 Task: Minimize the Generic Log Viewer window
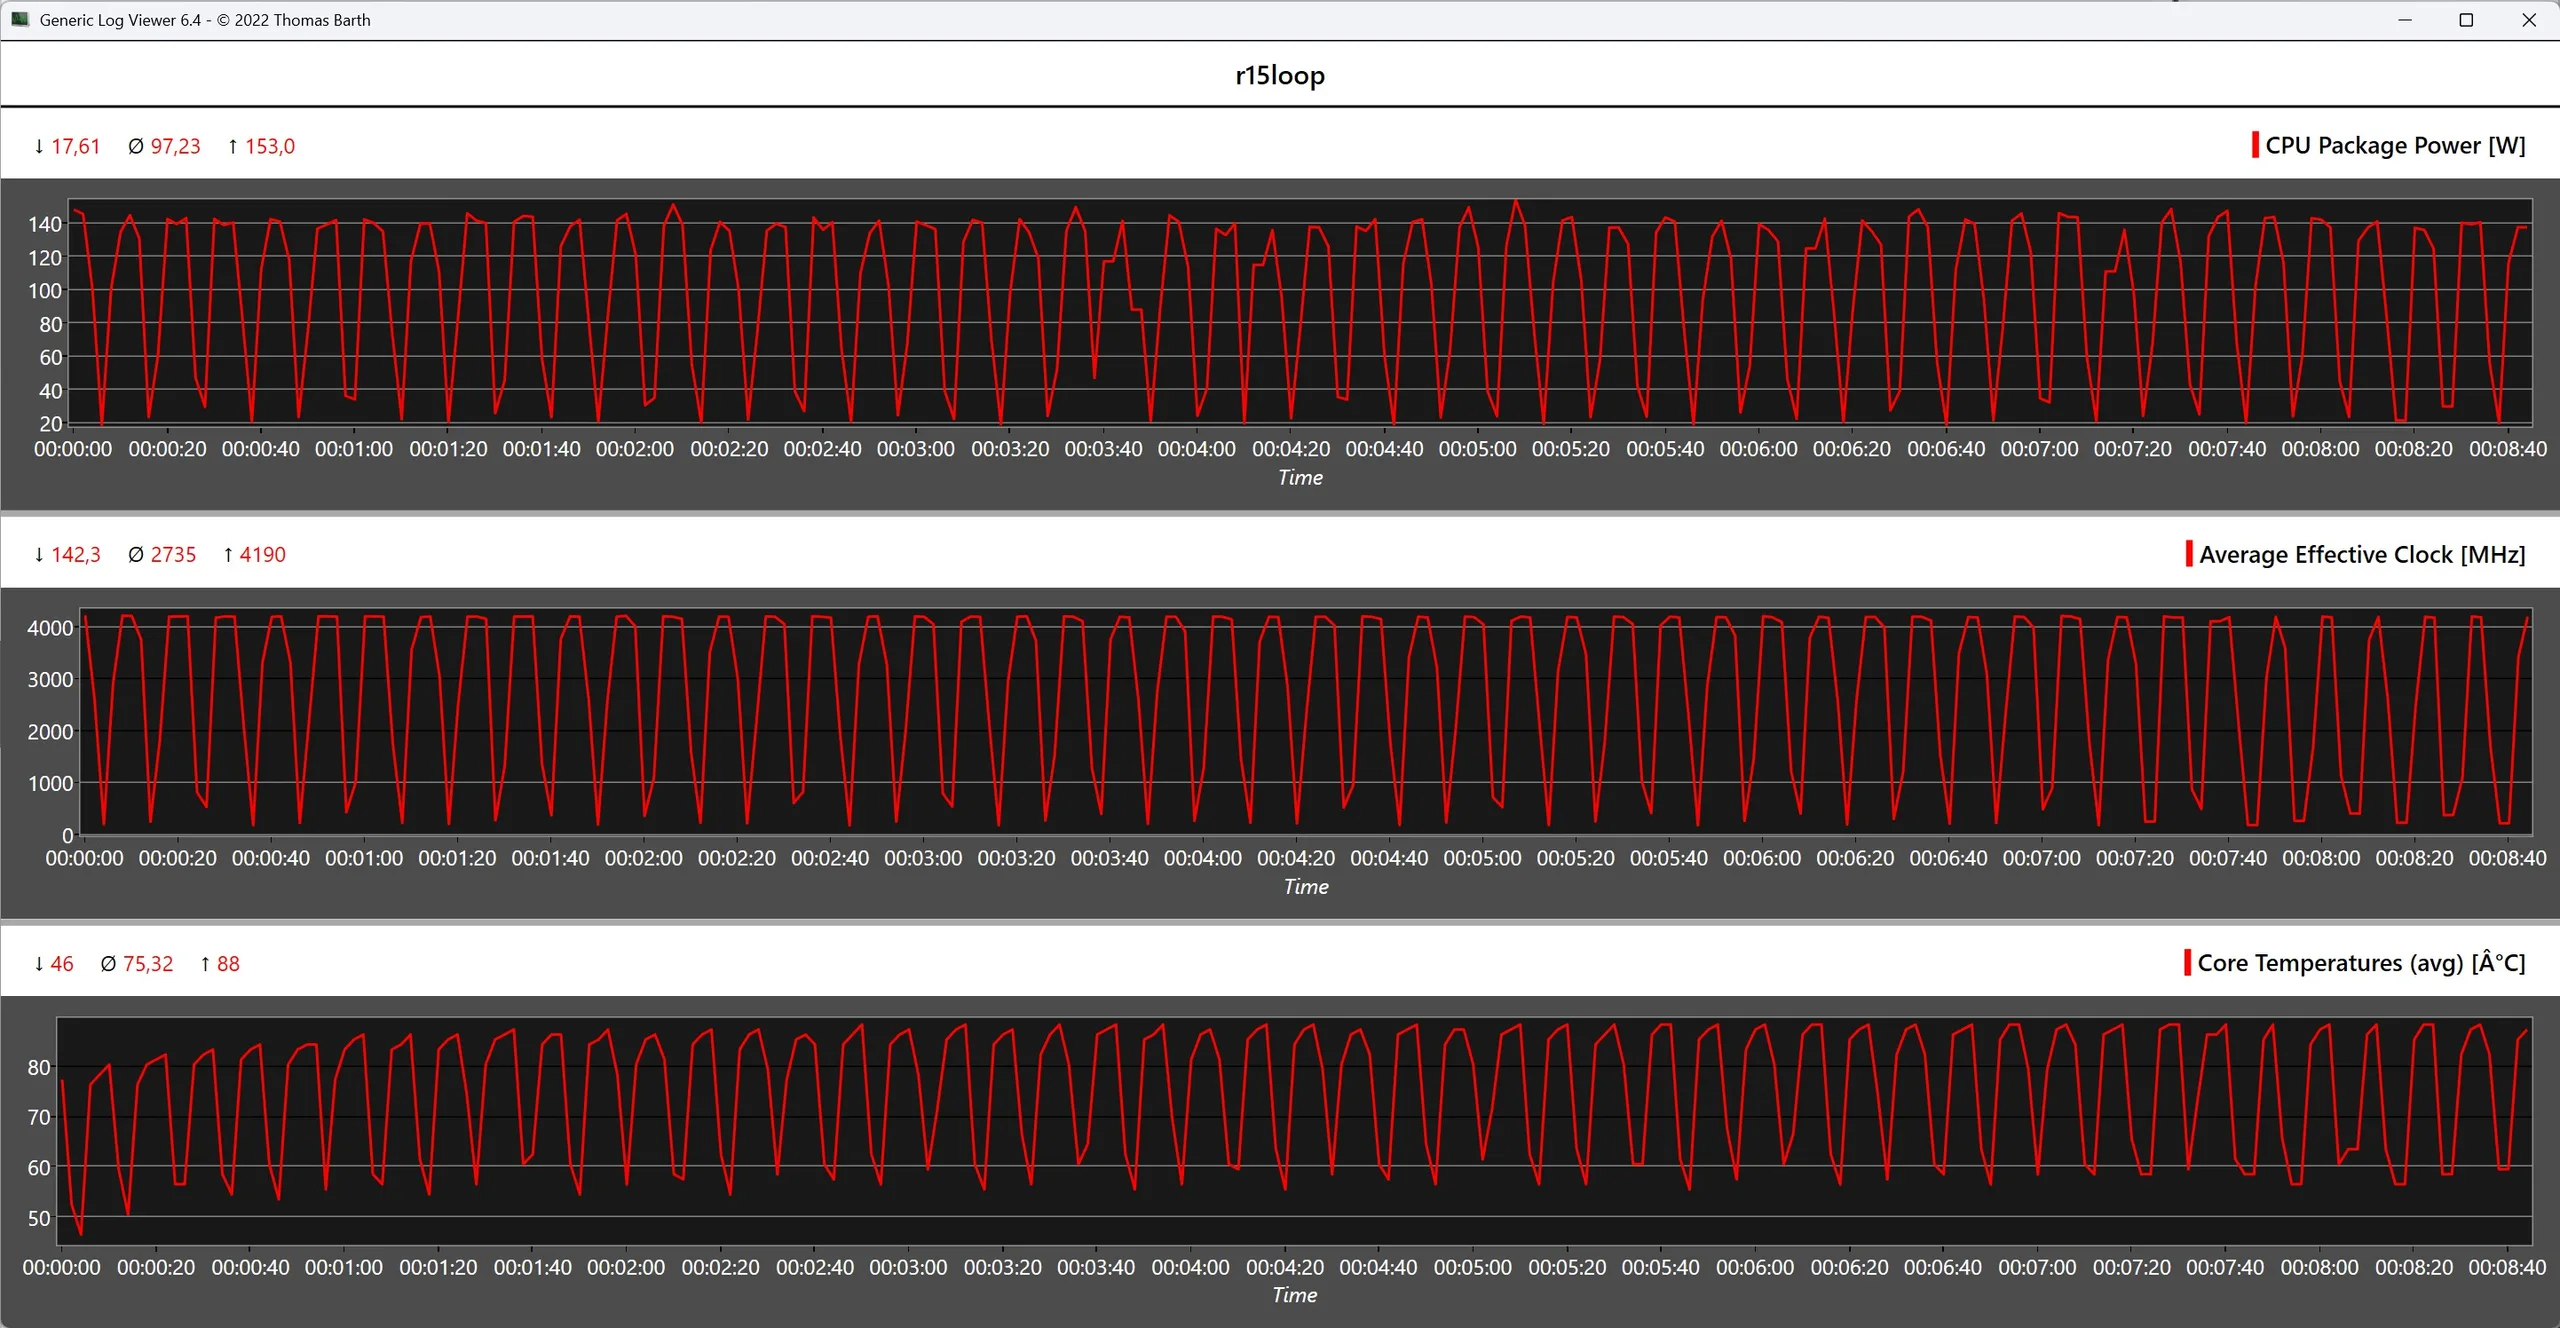coord(2405,20)
